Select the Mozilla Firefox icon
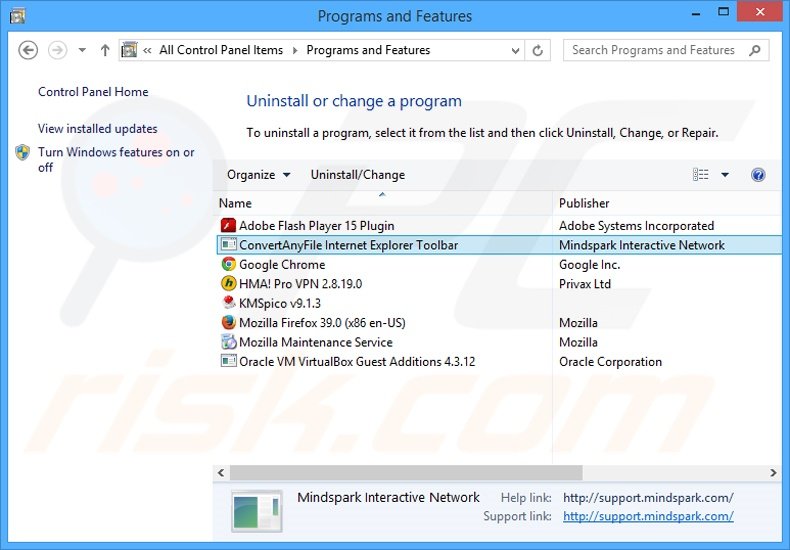790x550 pixels. pyautogui.click(x=228, y=322)
